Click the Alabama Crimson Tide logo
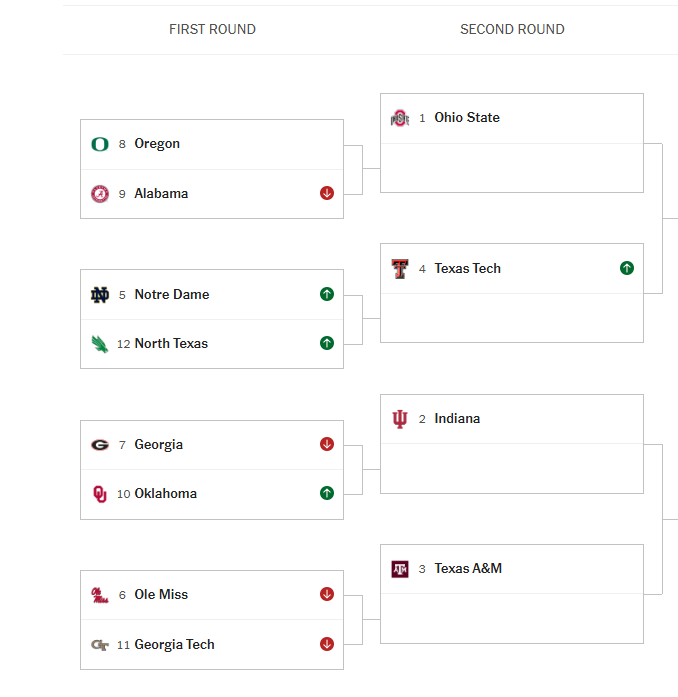Screen dimensions: 678x697 (x=99, y=194)
